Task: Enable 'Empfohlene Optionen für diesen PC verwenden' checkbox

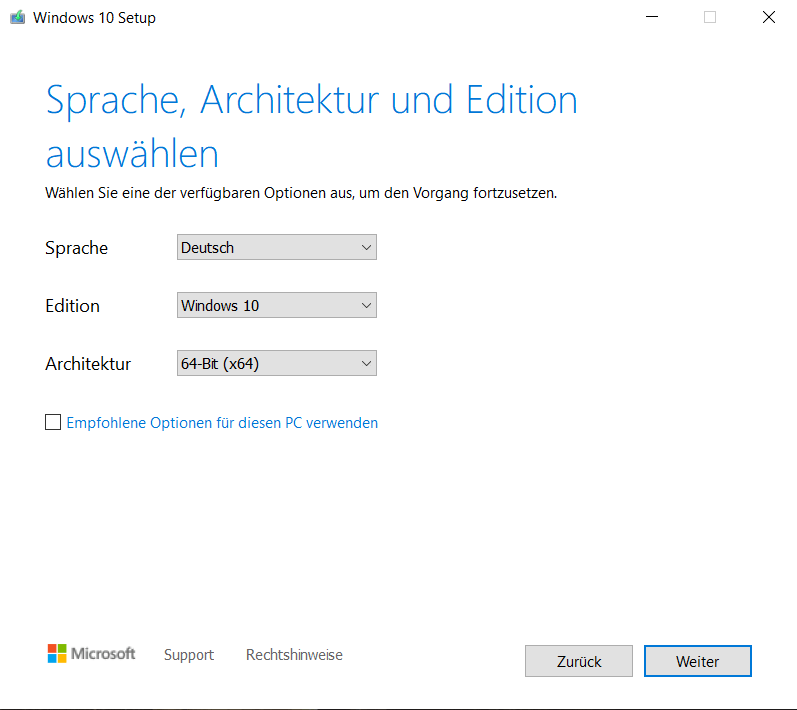Action: 53,422
